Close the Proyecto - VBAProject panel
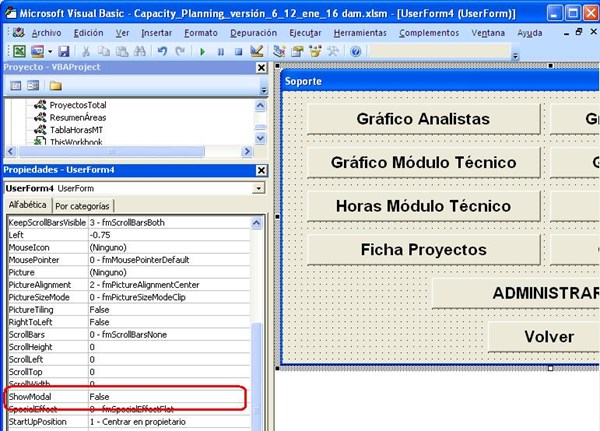This screenshot has height=431, width=600. (261, 67)
